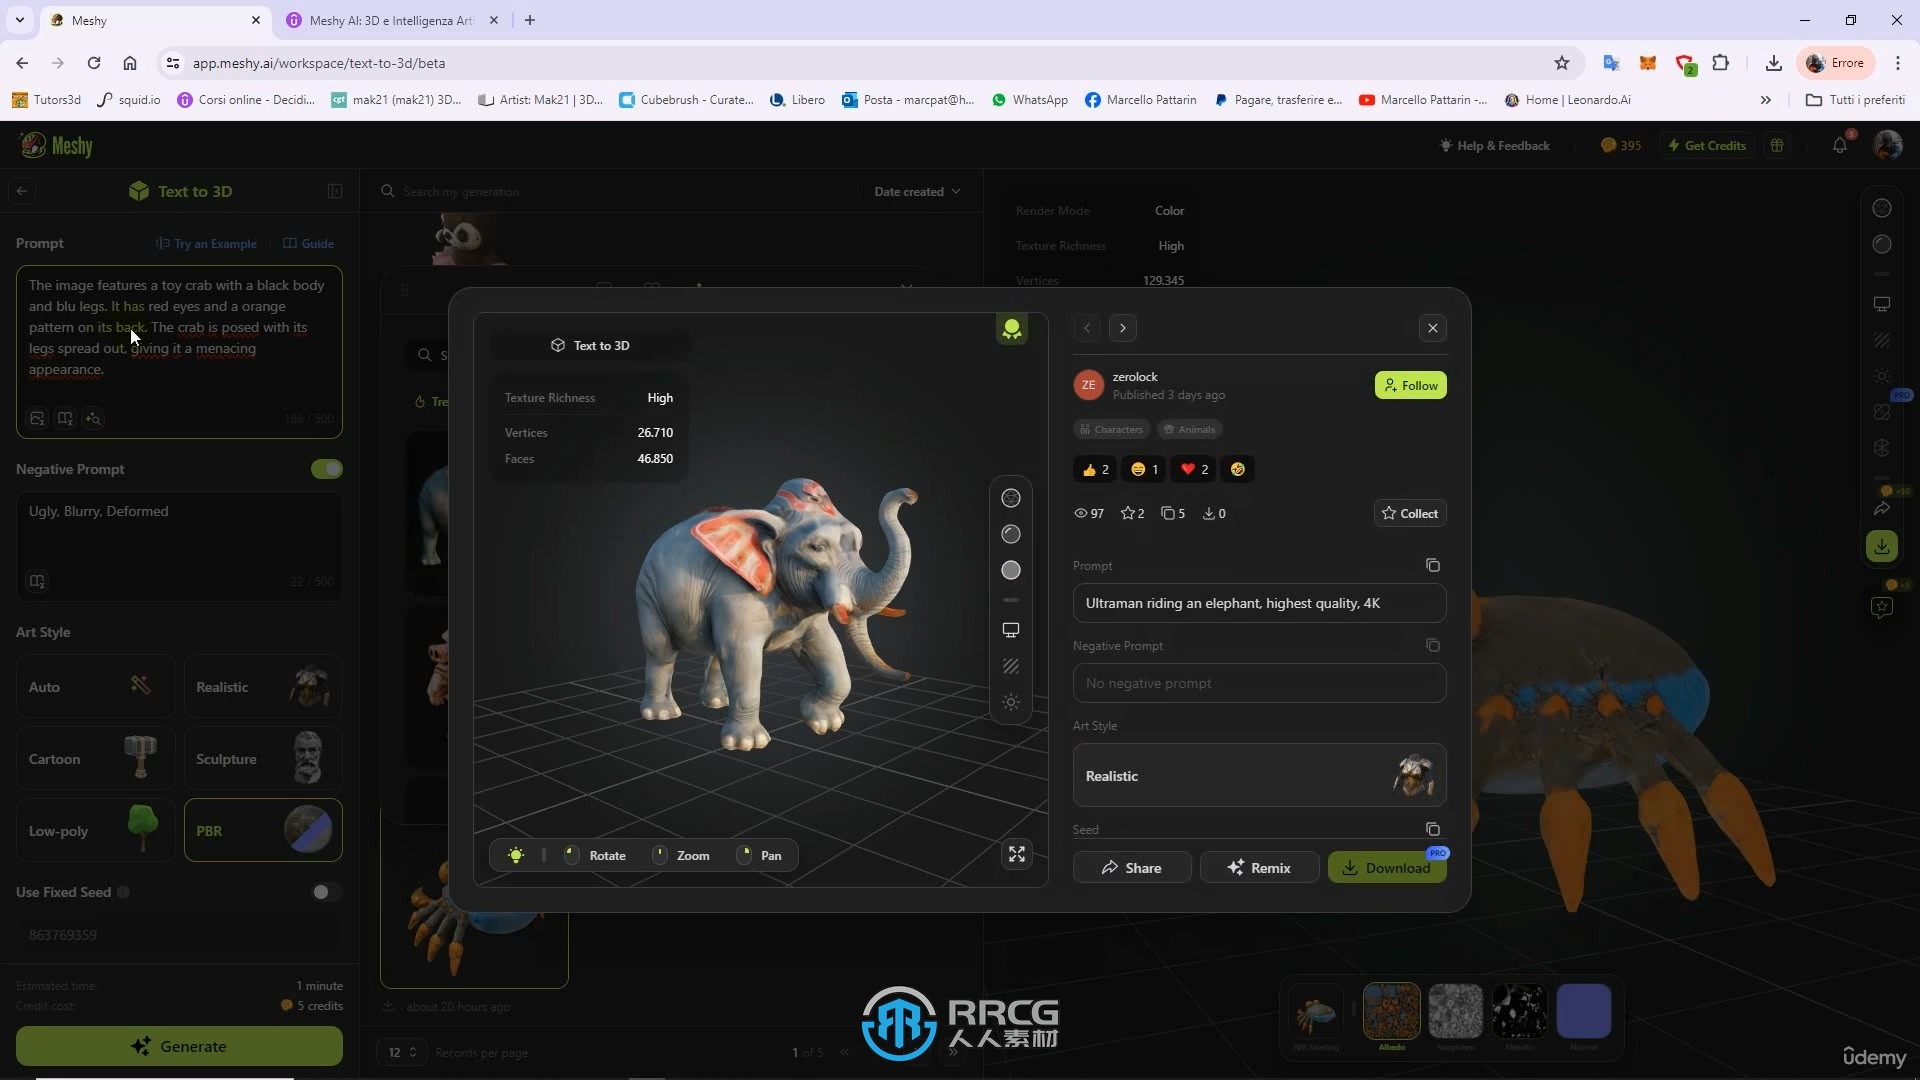Select the rotate view tool
Image resolution: width=1920 pixels, height=1080 pixels.
point(593,855)
